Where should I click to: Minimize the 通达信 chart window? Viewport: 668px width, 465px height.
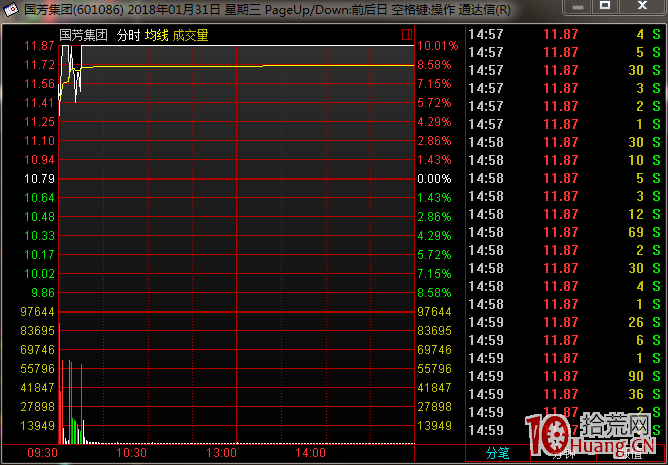tap(577, 7)
